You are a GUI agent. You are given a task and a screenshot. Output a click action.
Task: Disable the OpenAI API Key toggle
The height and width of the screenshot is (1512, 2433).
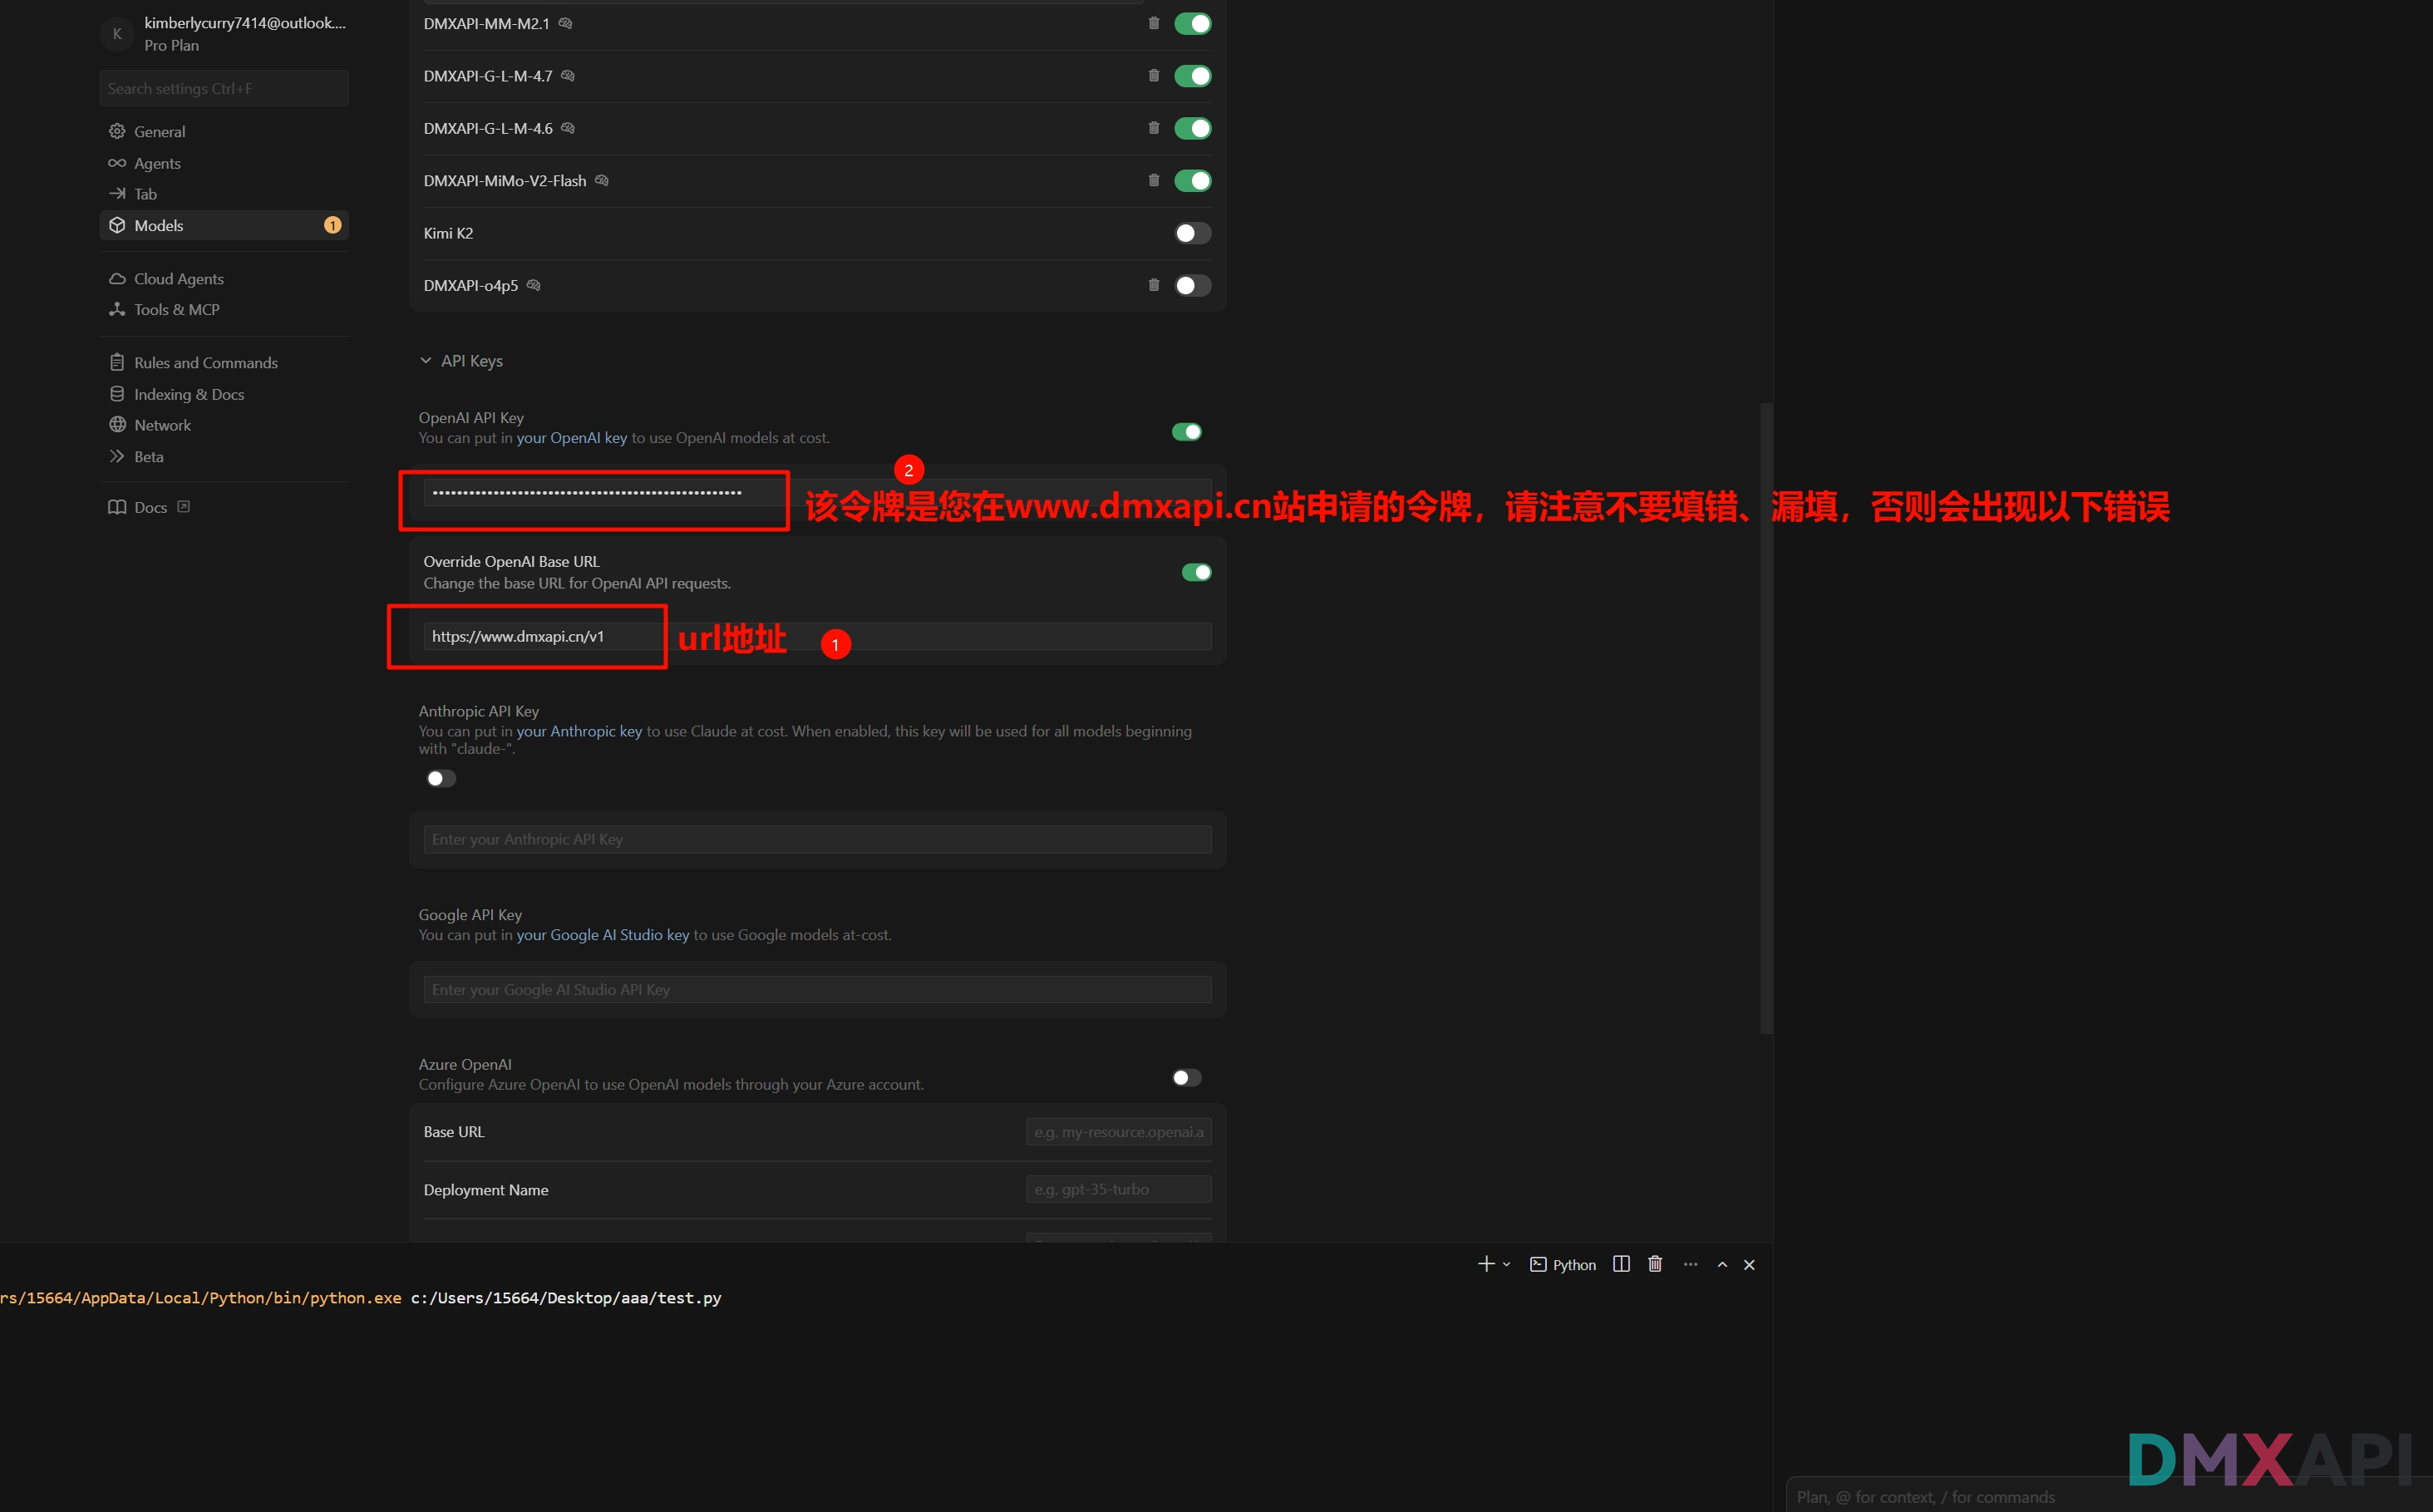point(1186,432)
